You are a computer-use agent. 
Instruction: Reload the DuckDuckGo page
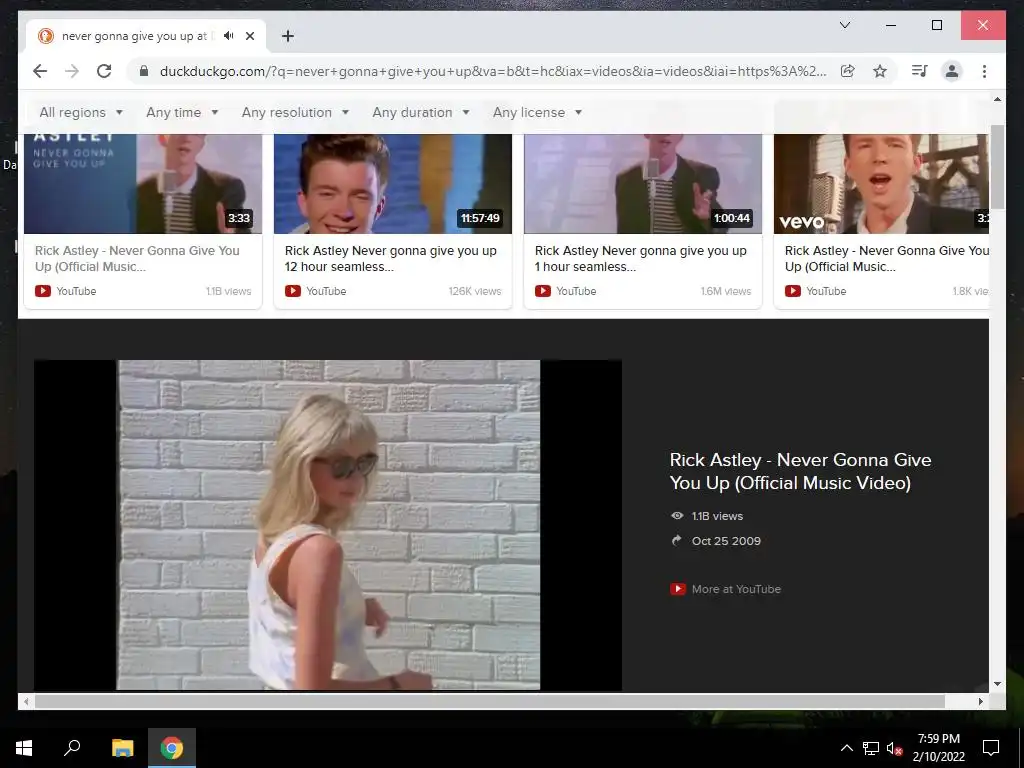[x=104, y=71]
